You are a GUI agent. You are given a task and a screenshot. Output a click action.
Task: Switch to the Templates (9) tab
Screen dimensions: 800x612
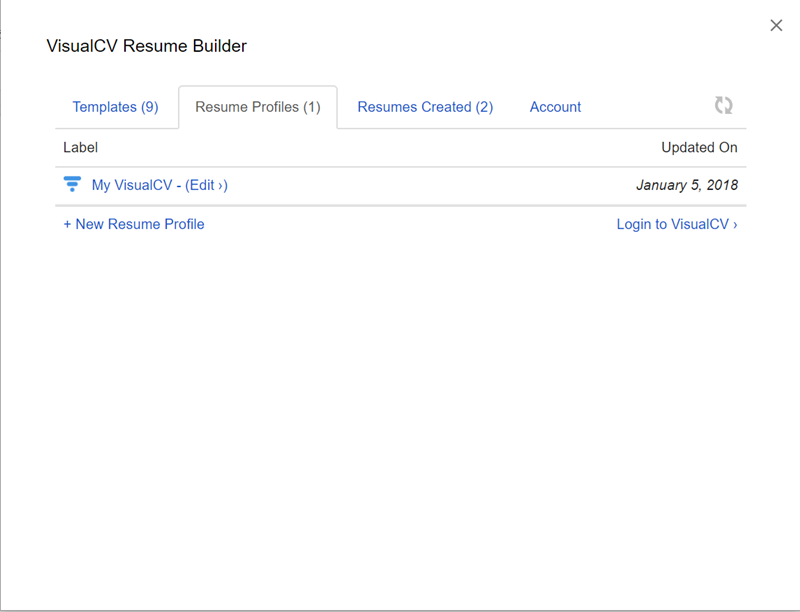pyautogui.click(x=115, y=107)
